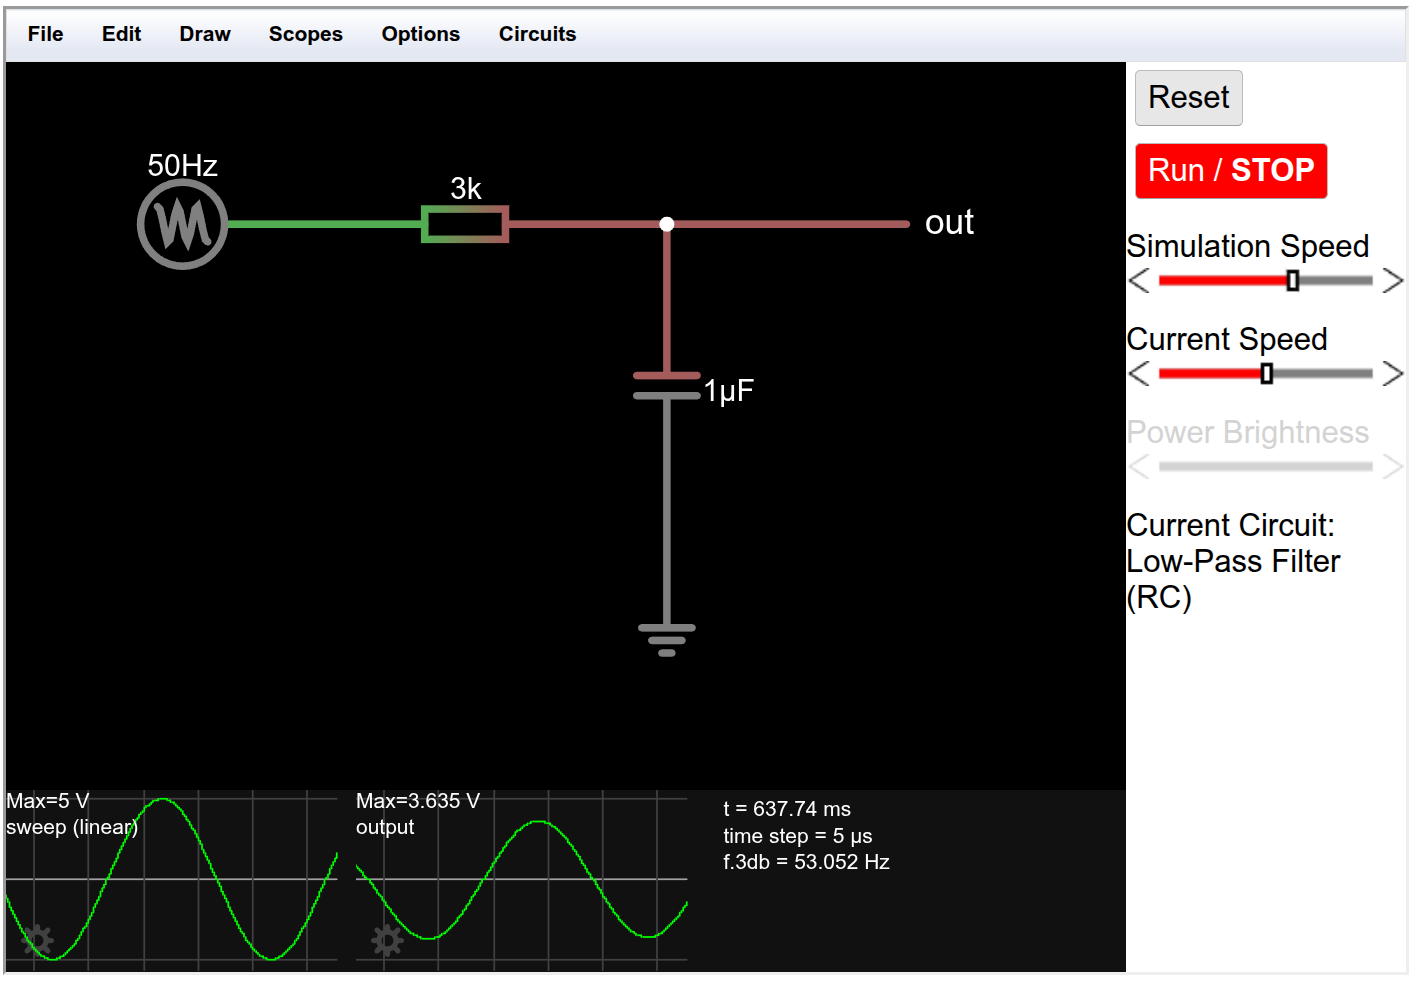
Task: Increase Simulation Speed with right arrow
Action: pos(1393,281)
